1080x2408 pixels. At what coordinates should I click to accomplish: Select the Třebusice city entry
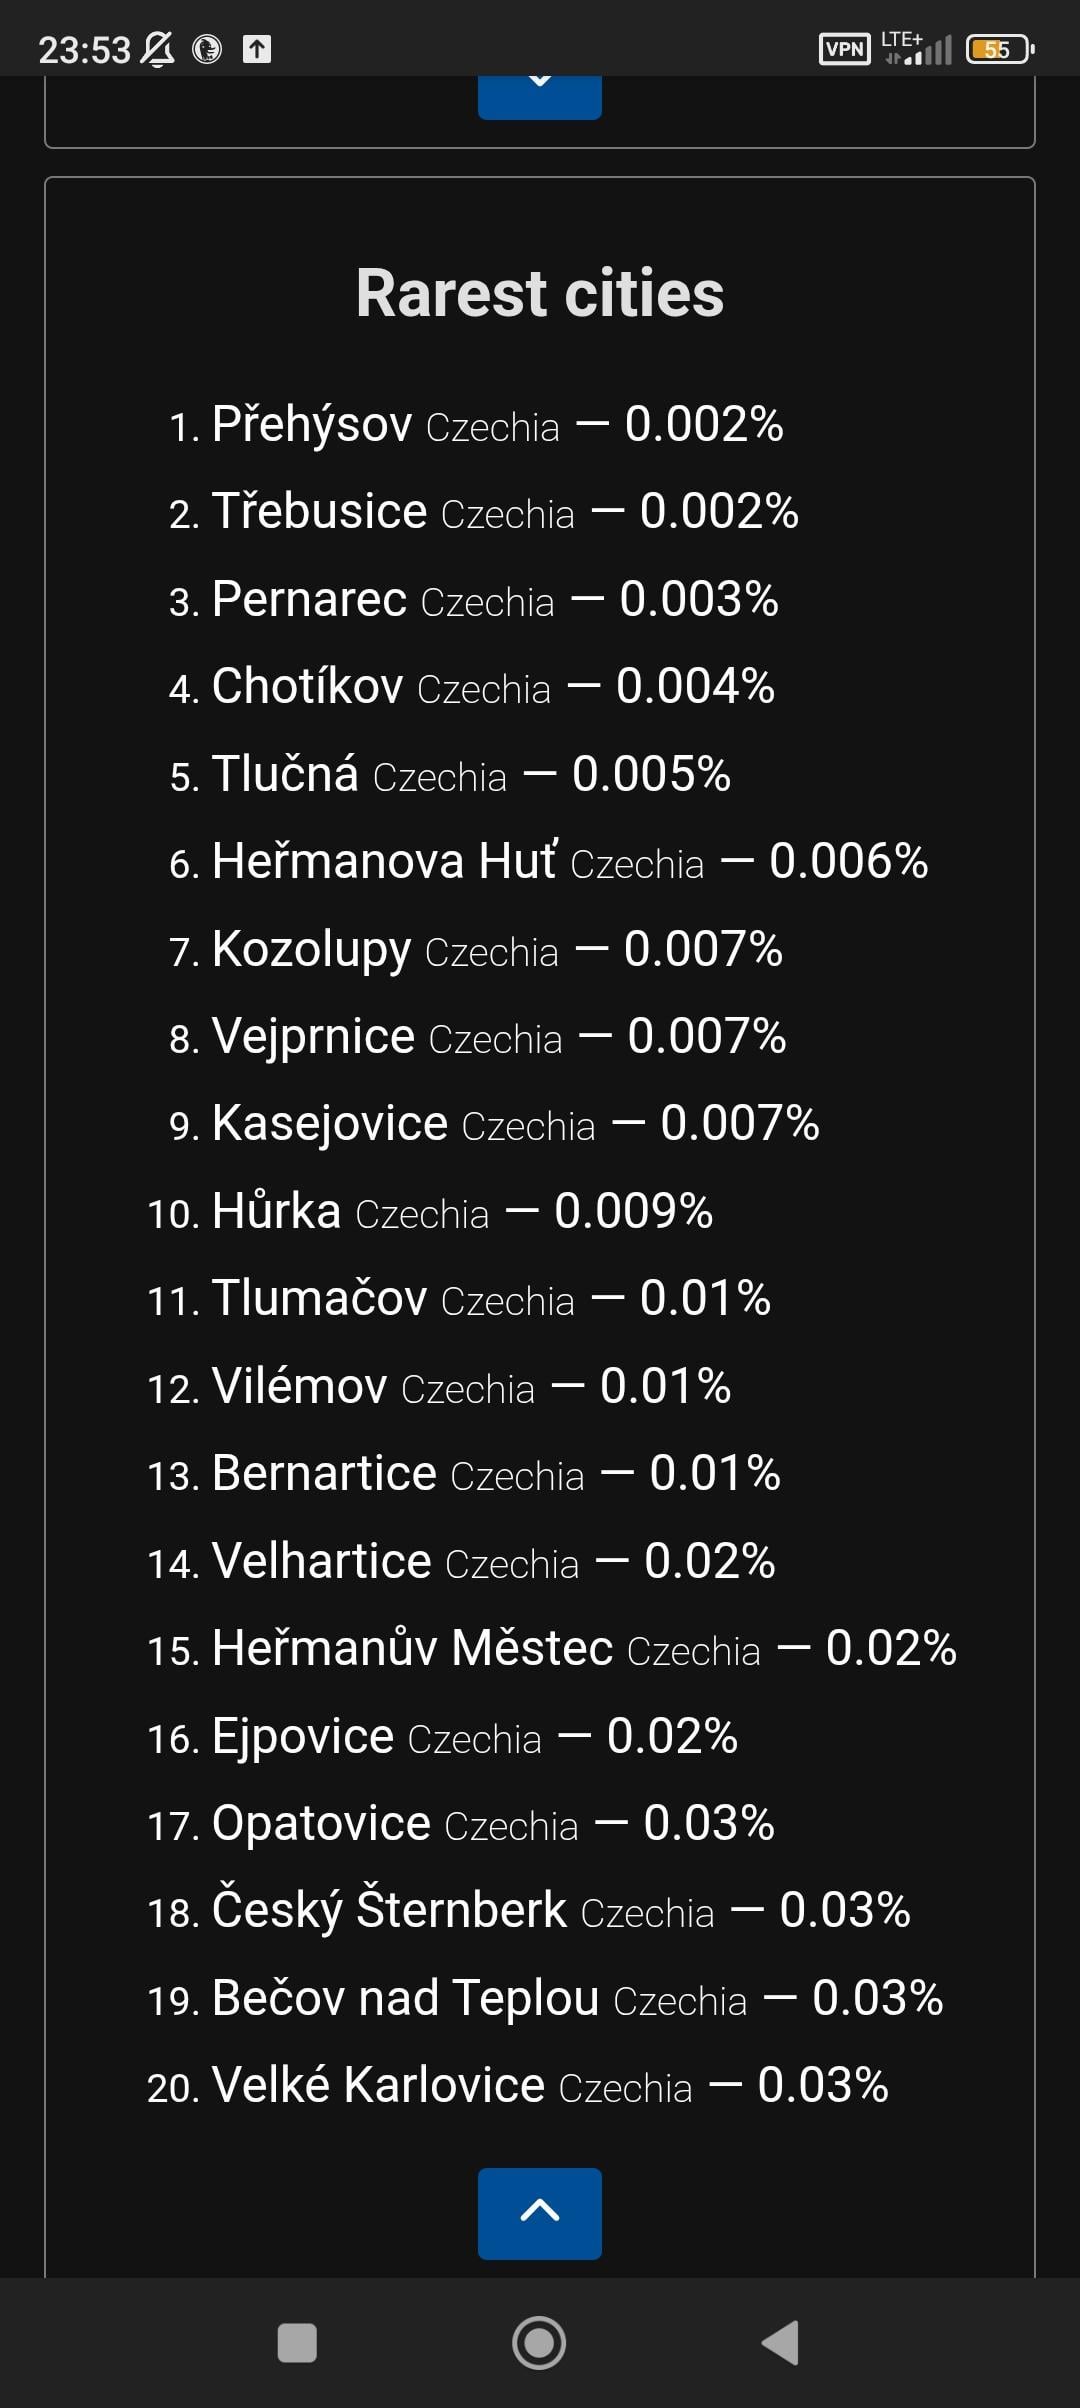(x=484, y=512)
